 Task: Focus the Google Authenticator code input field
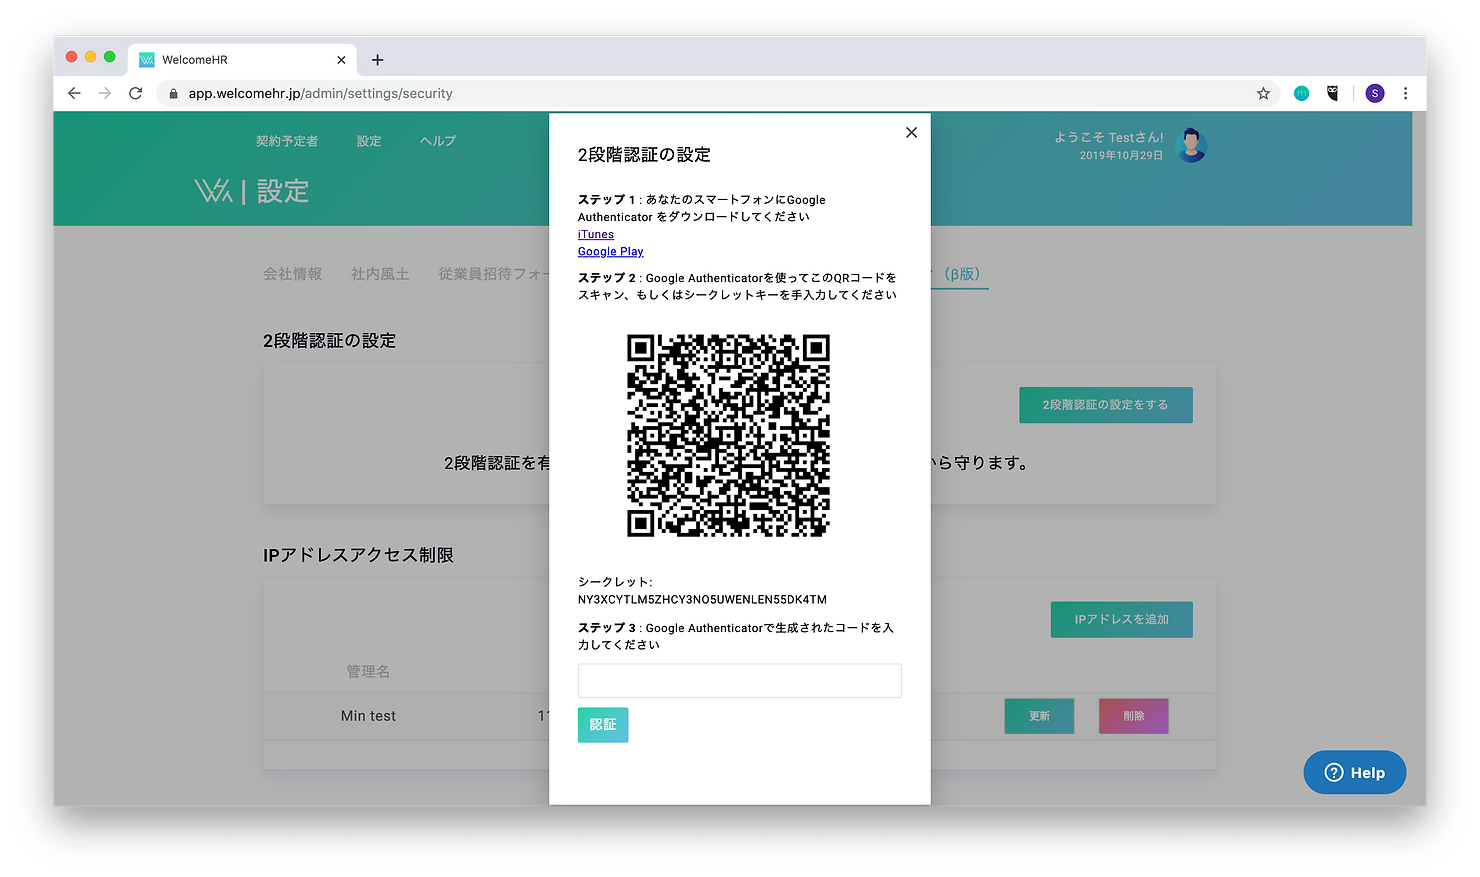(x=739, y=680)
